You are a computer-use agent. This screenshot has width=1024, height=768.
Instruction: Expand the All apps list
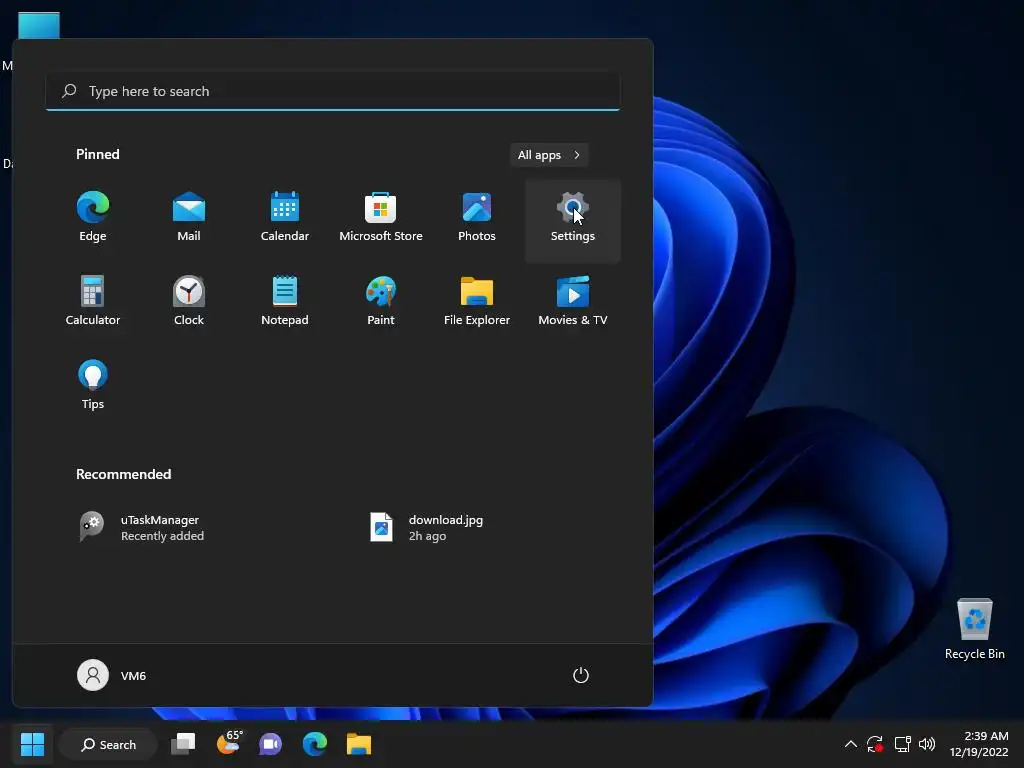click(x=549, y=155)
